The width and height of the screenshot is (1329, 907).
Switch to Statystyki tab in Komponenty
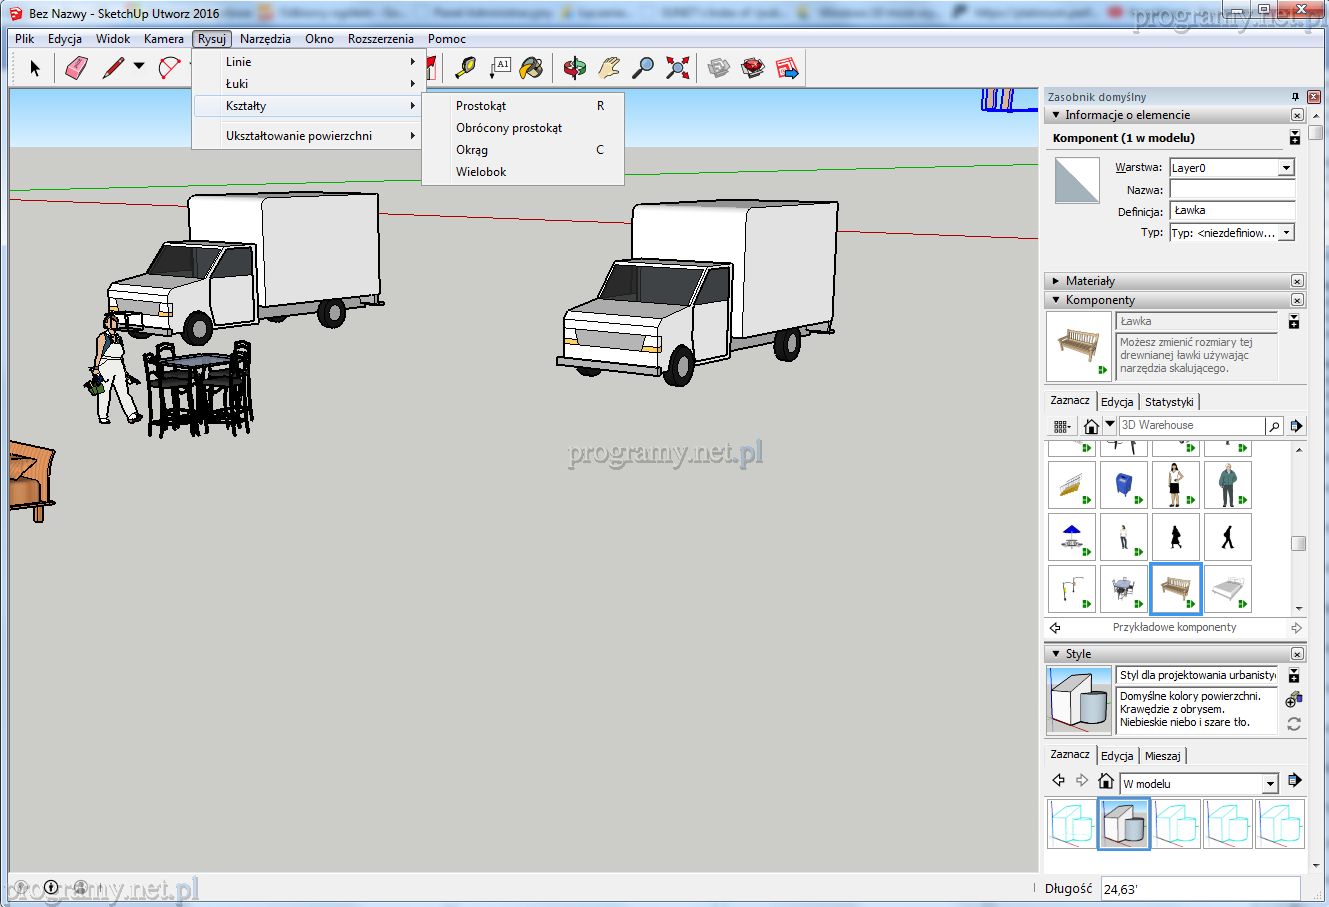tap(1169, 402)
